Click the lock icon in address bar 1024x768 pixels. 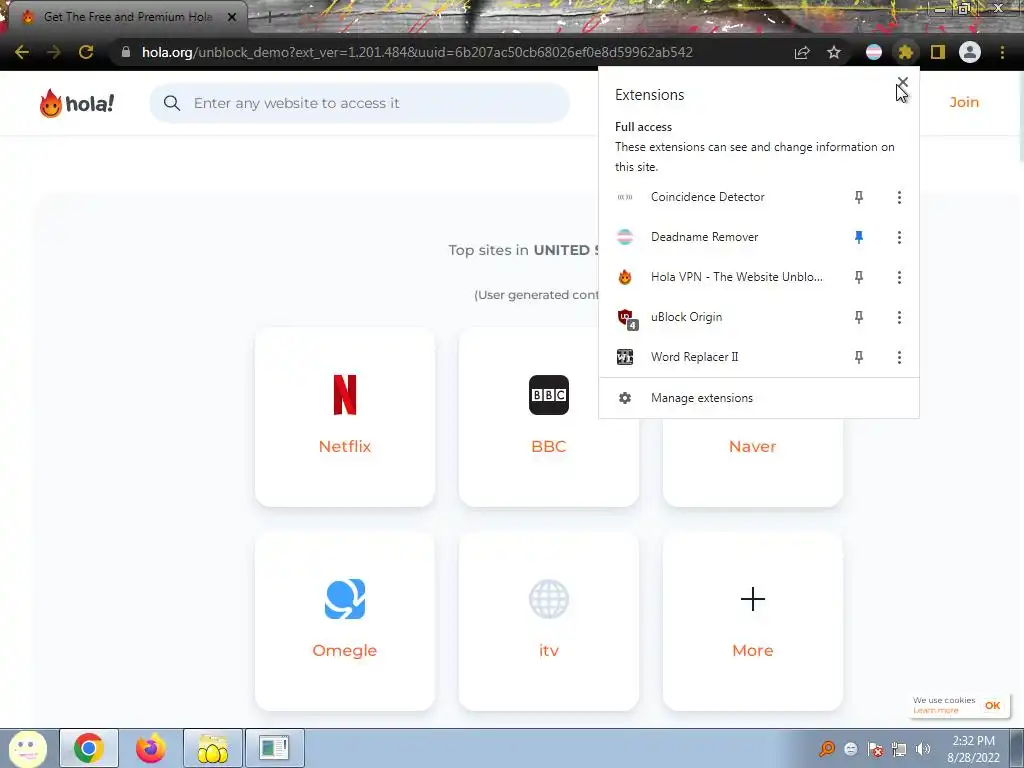coord(126,52)
